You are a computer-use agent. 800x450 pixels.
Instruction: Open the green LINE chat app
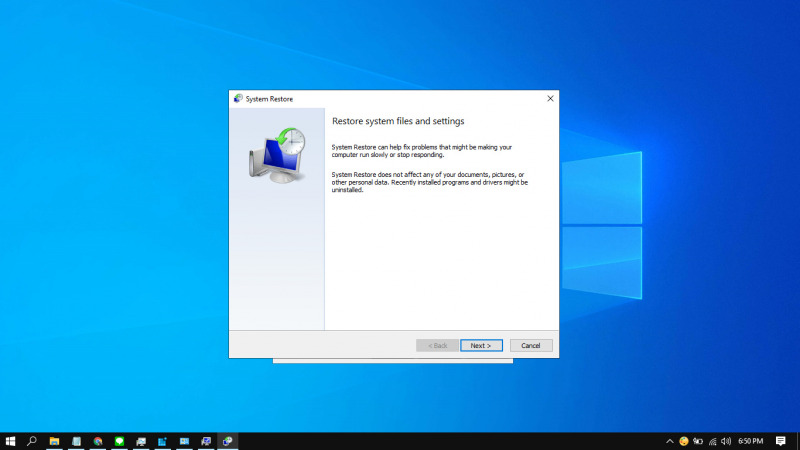point(119,441)
